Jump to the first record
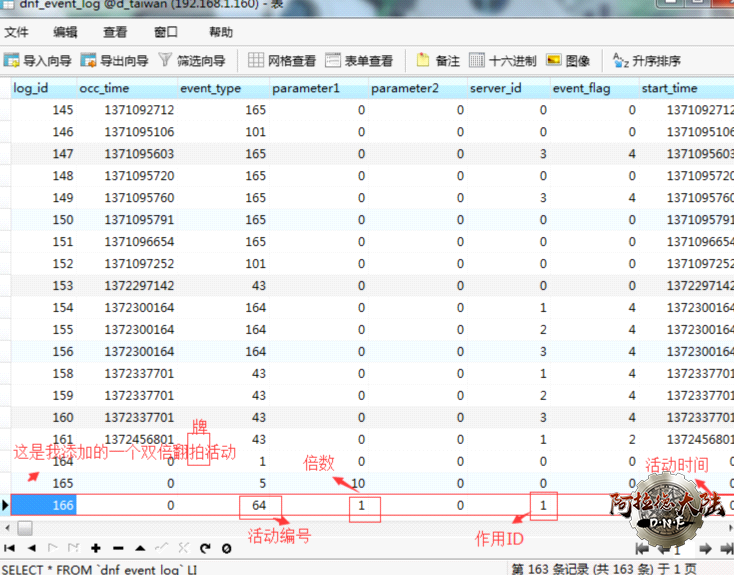Screen dimensions: 734x575 click(10, 548)
